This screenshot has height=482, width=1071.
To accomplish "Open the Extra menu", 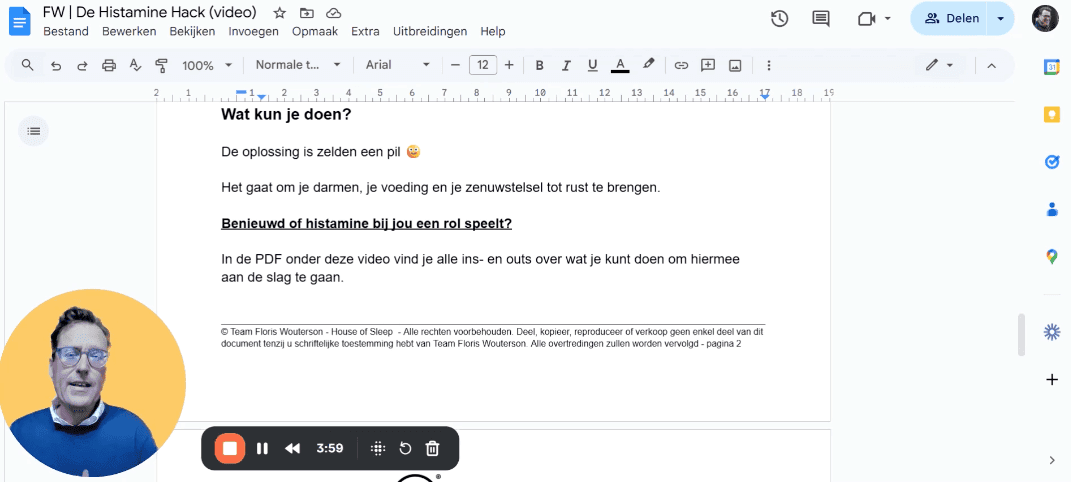I will click(365, 31).
